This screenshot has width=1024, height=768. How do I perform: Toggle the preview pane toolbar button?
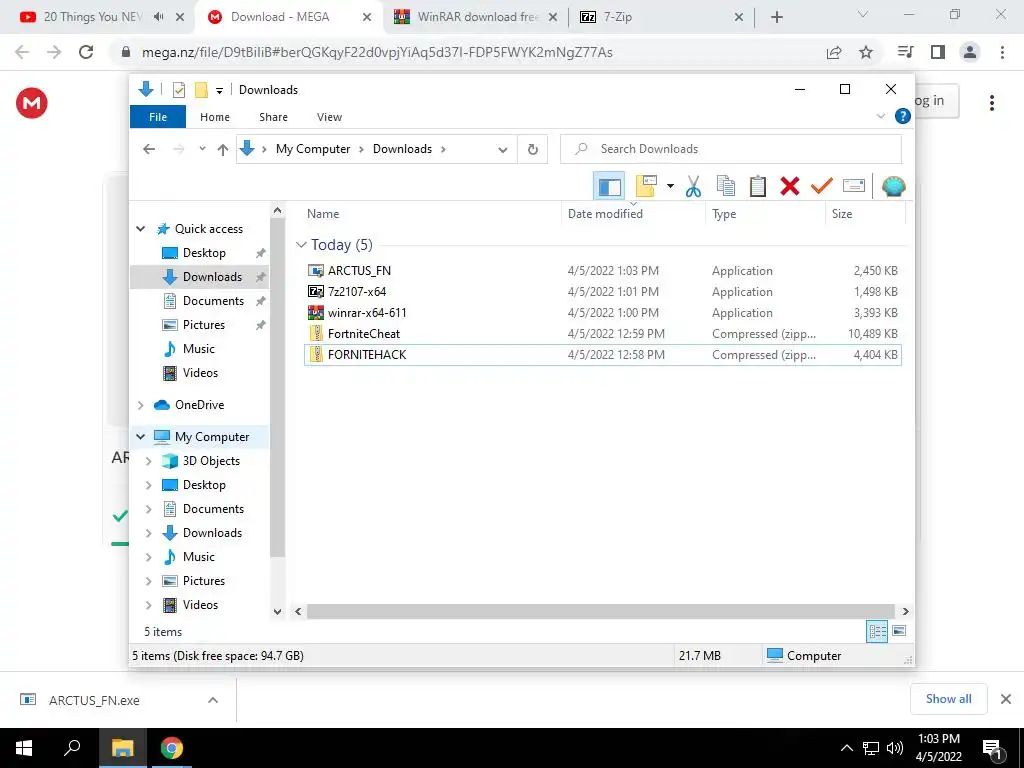609,187
